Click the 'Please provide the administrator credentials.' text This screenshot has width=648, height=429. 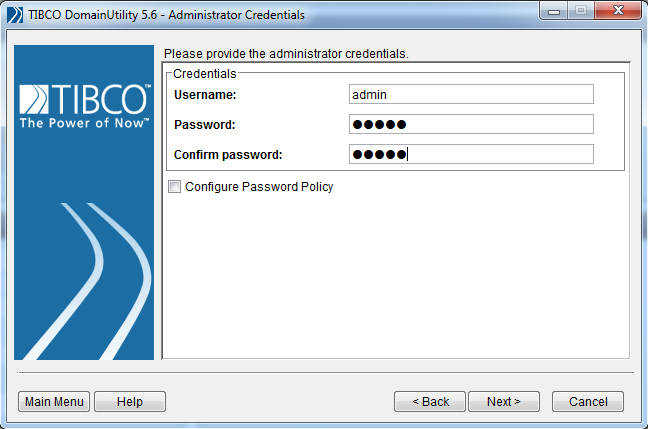pyautogui.click(x=286, y=54)
